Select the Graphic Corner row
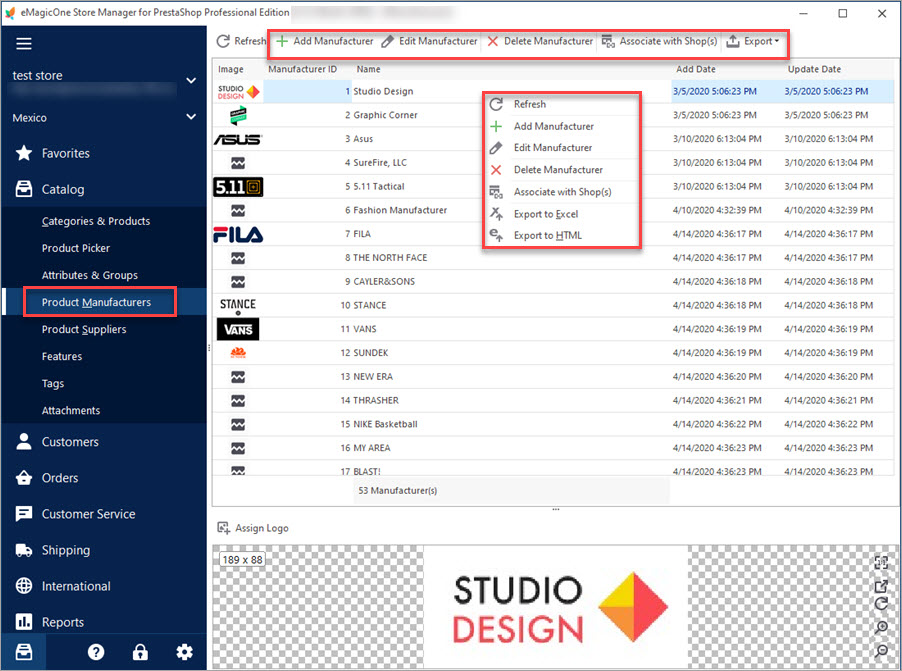902x671 pixels. click(x=553, y=115)
